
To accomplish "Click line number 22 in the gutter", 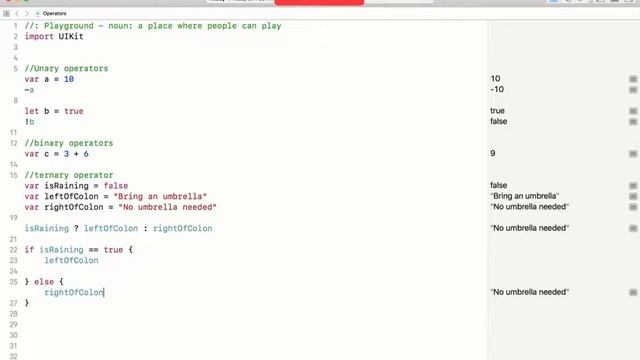I will tap(14, 250).
